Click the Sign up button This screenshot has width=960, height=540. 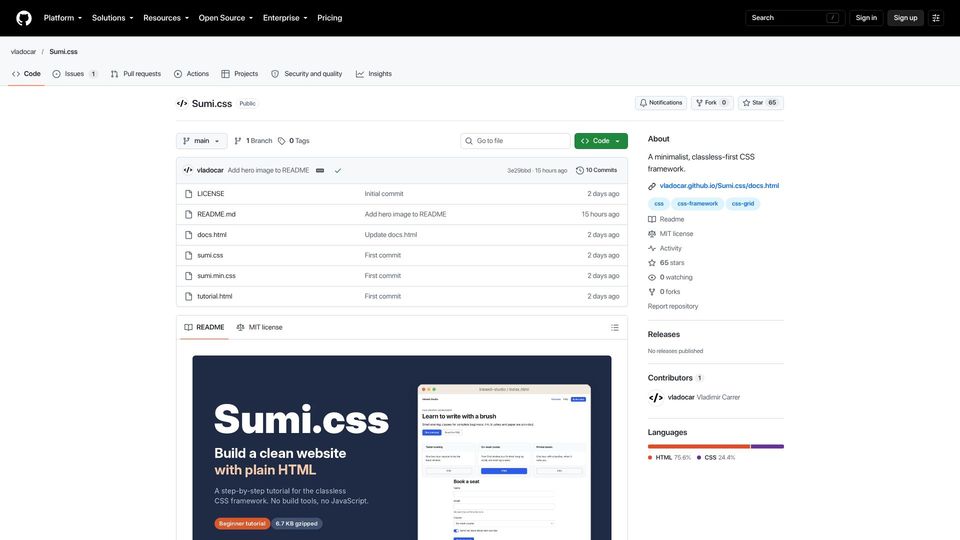(905, 18)
